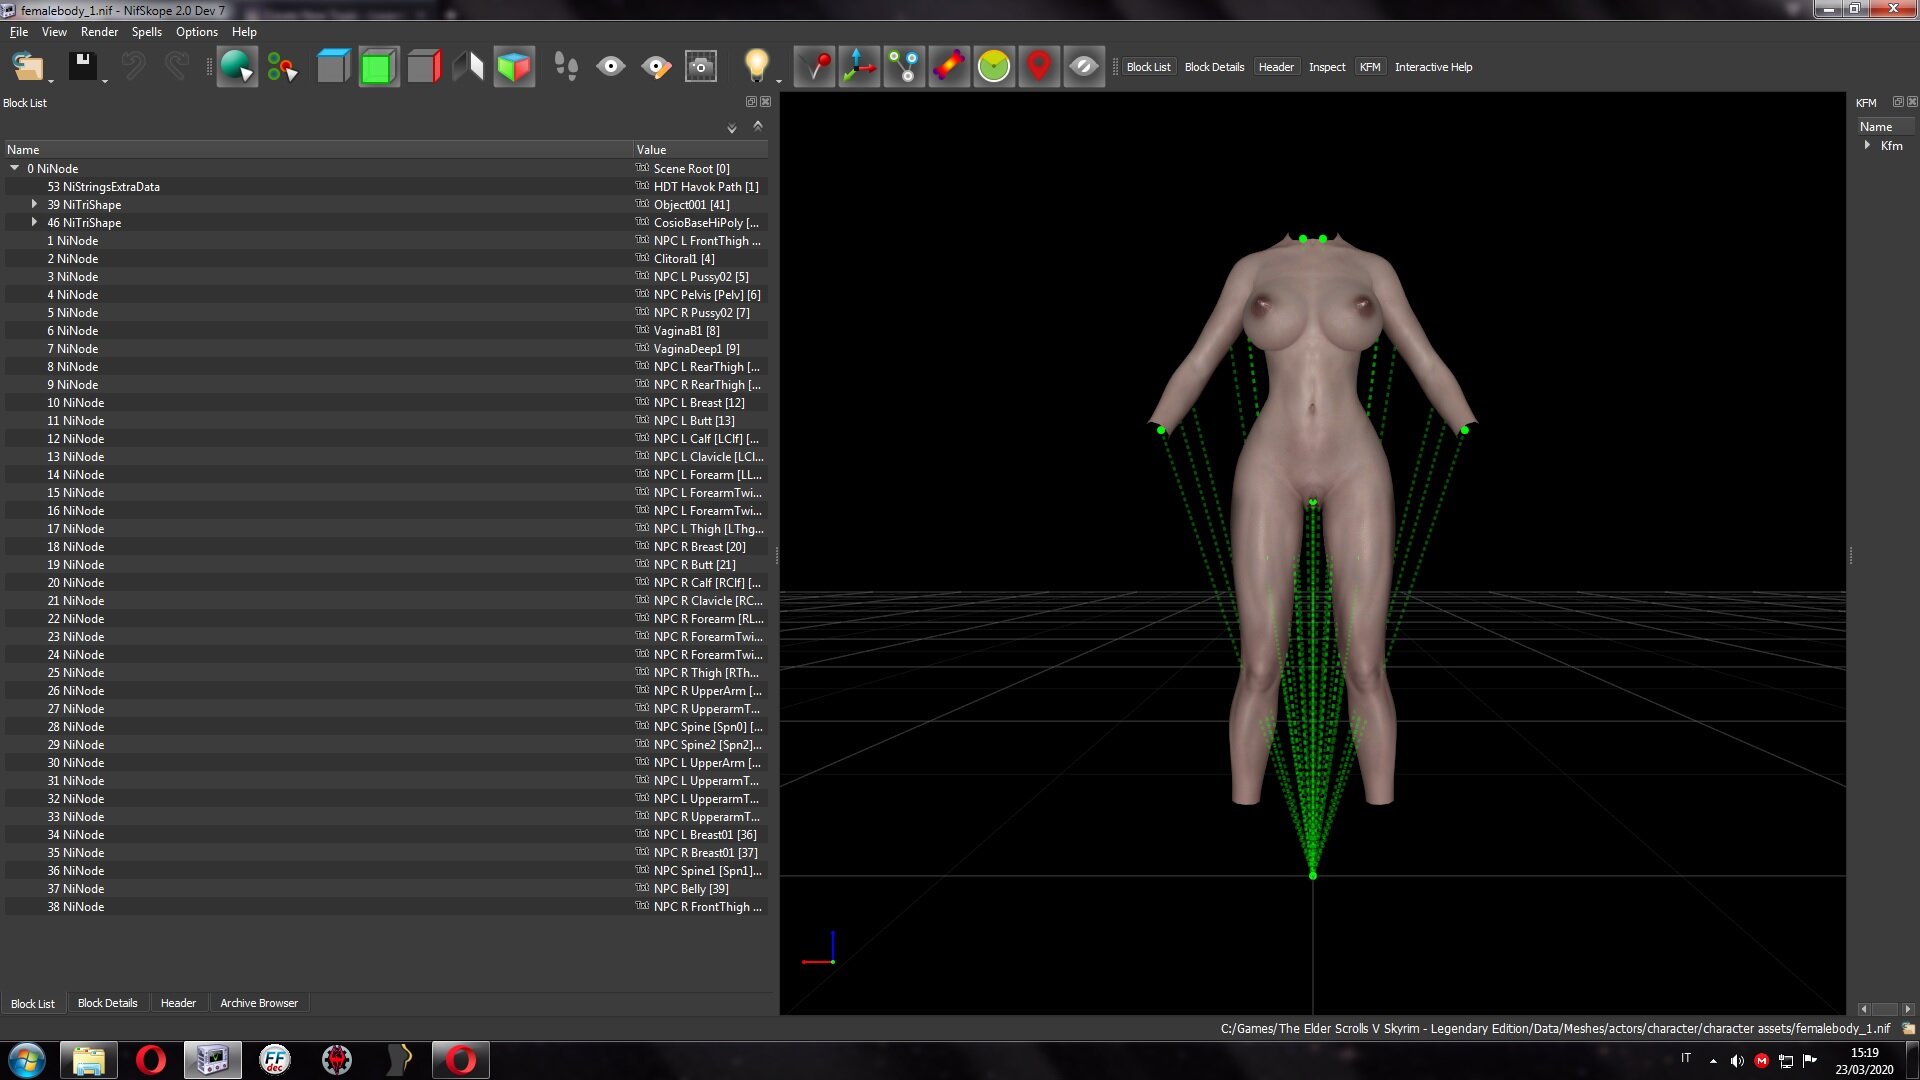
Task: Close the KFM panel
Action: [x=1912, y=102]
